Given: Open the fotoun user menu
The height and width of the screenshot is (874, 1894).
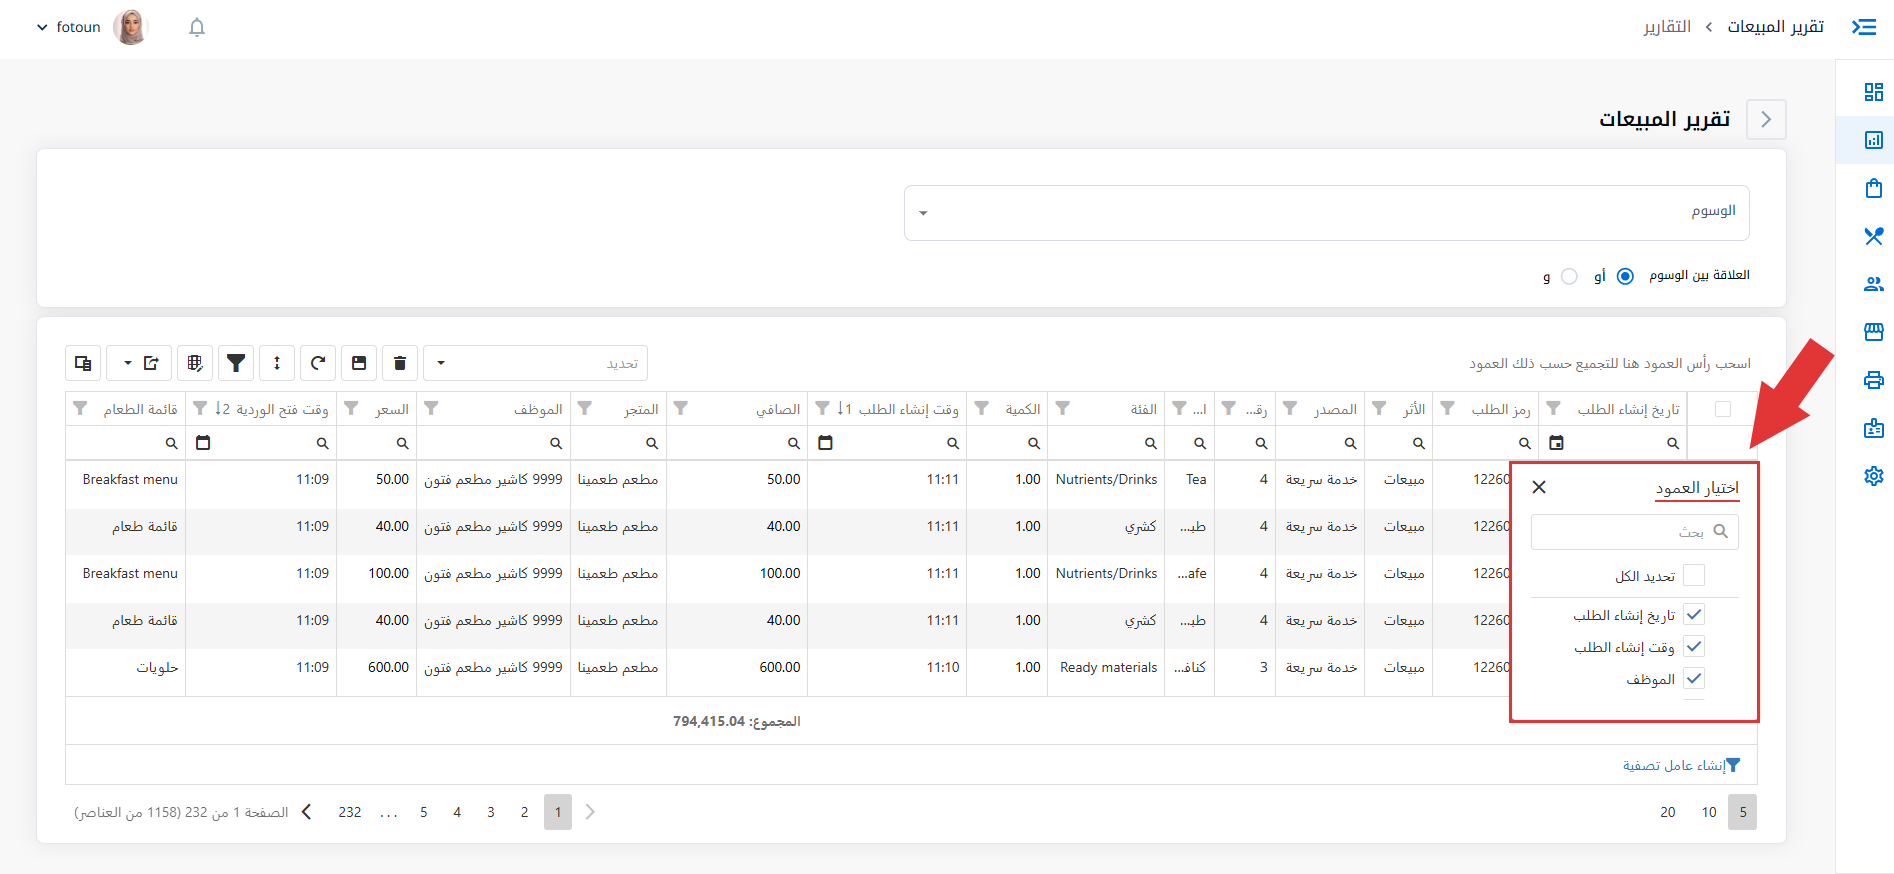Looking at the screenshot, I should tap(91, 27).
